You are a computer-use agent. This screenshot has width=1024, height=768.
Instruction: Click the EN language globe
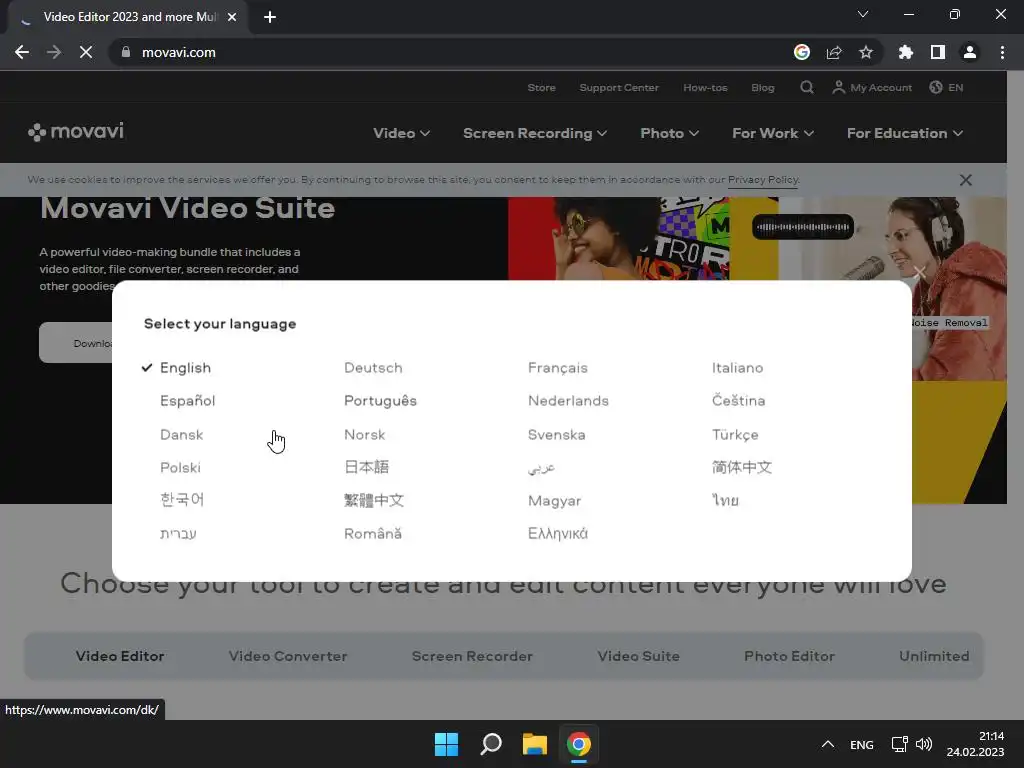[x=946, y=88]
